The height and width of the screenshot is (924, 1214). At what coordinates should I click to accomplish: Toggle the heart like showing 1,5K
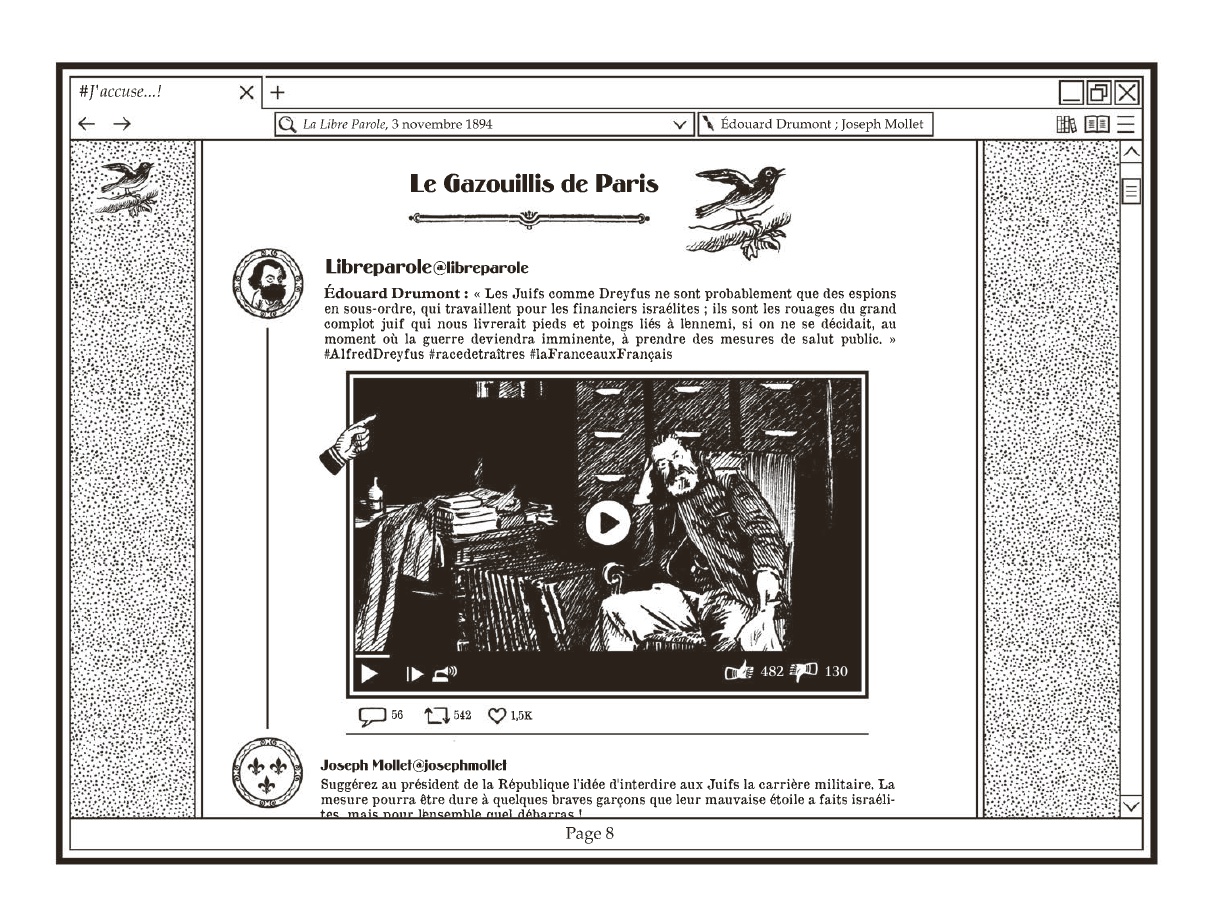coord(497,716)
